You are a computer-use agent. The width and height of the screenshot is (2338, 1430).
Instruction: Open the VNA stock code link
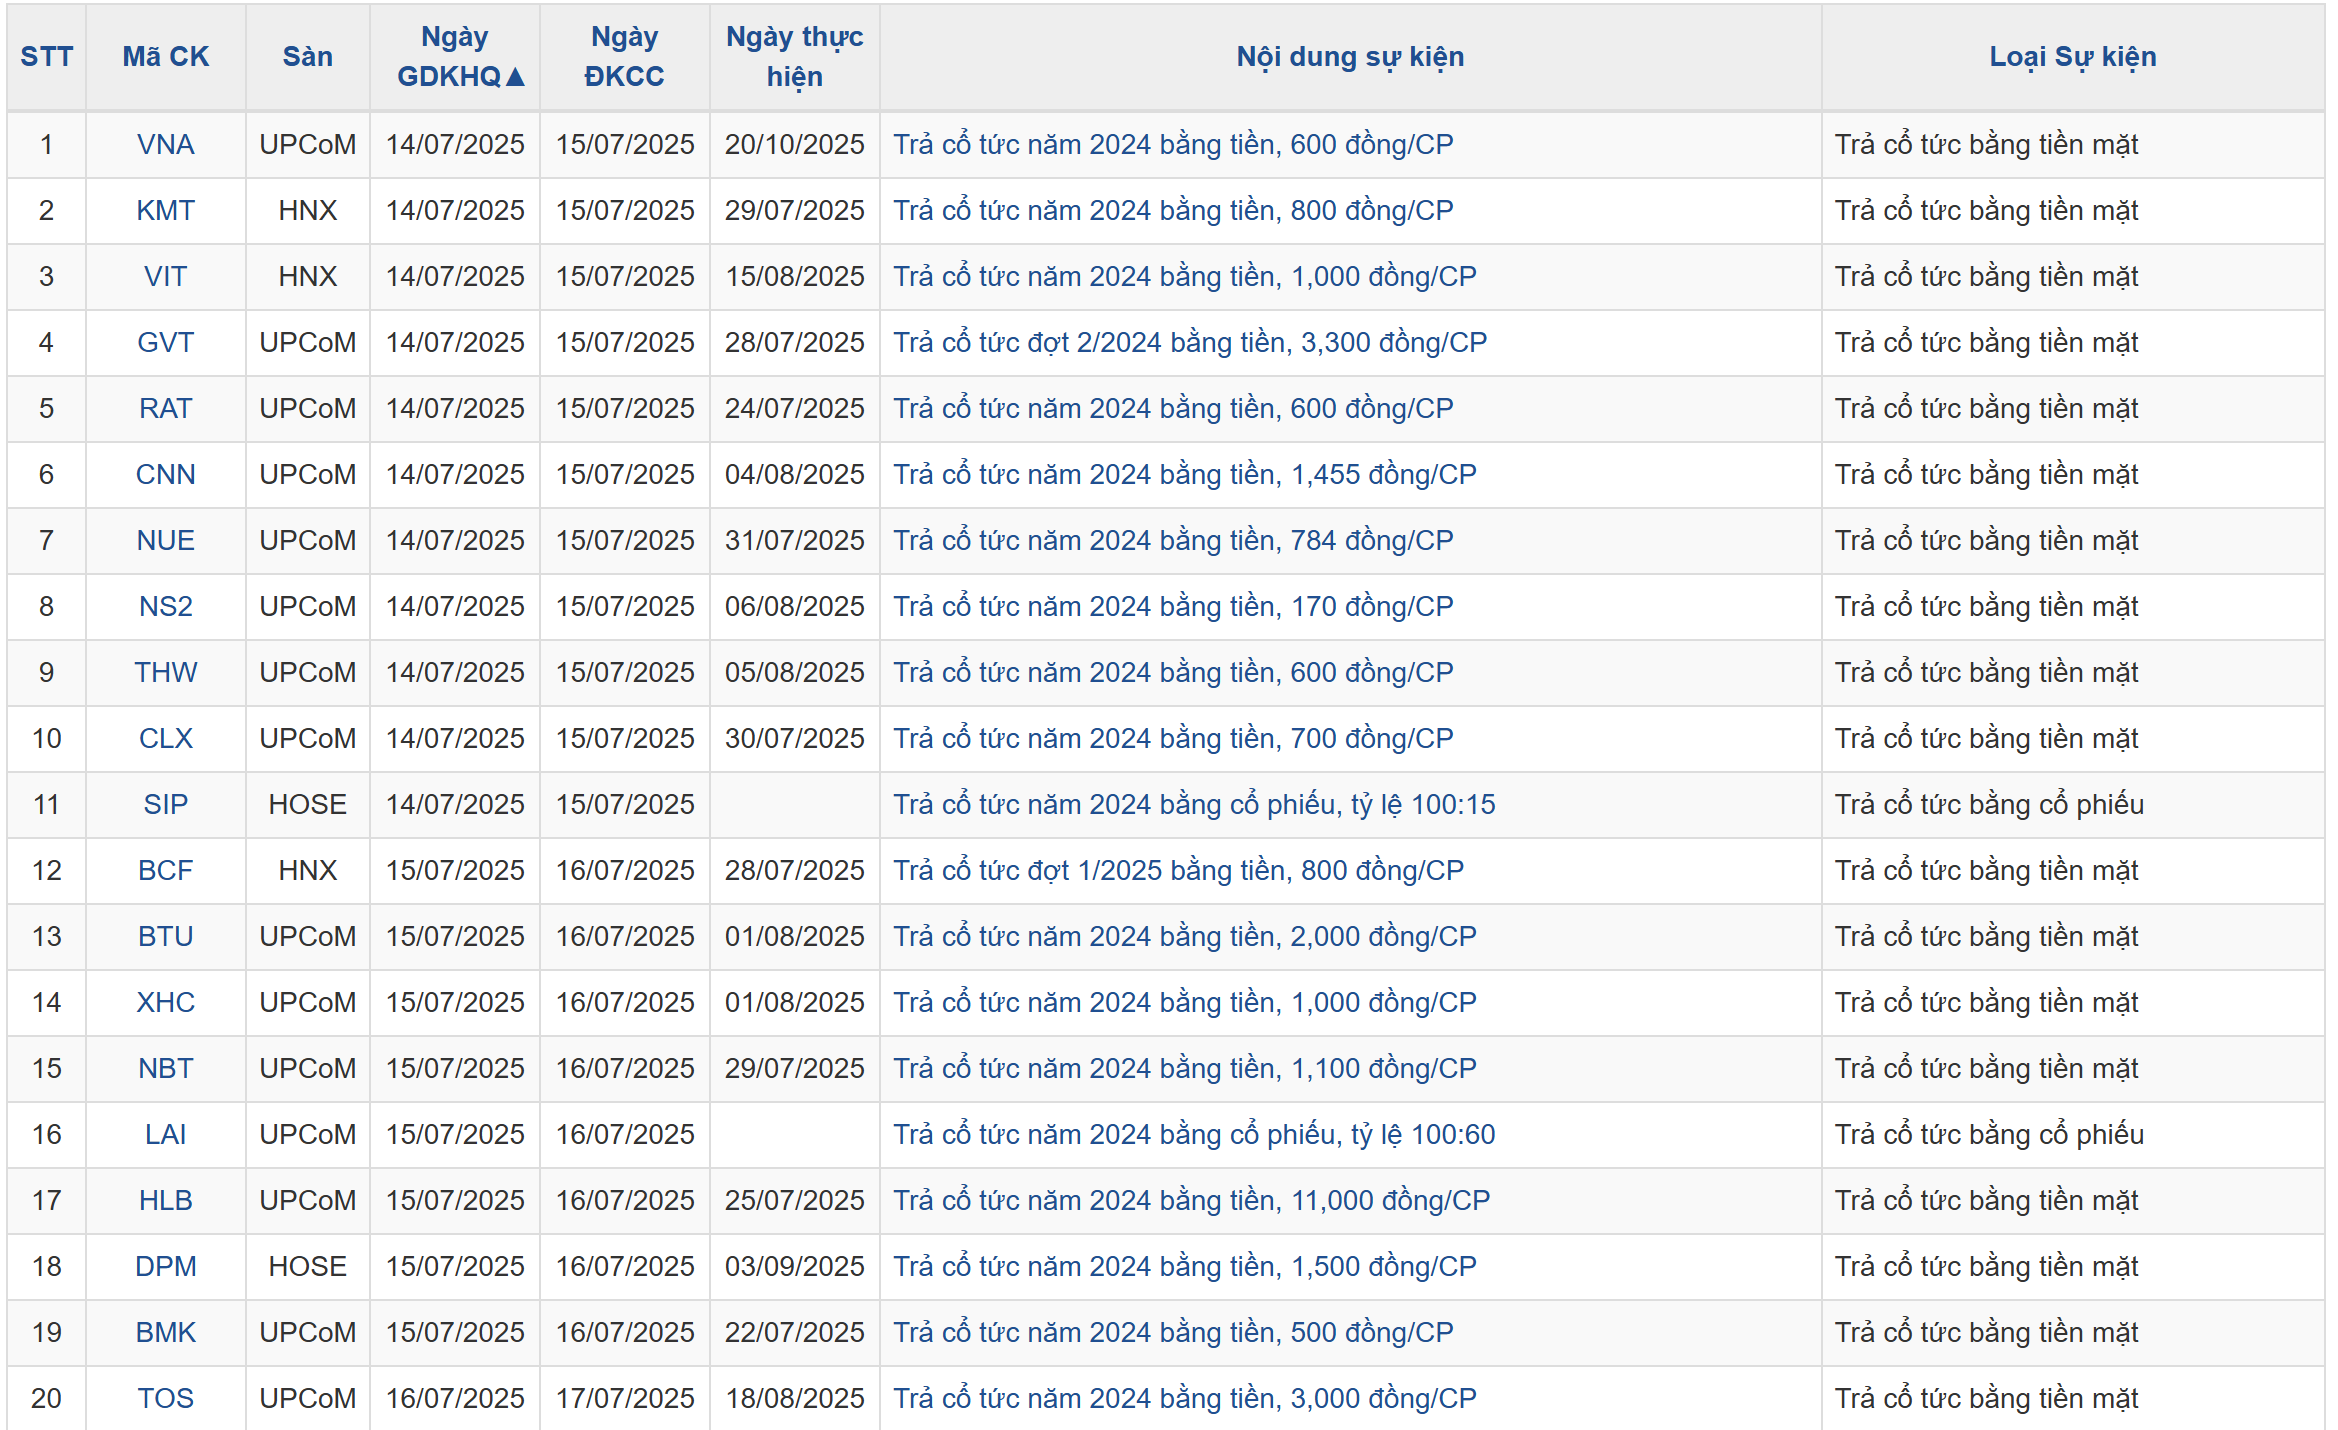tap(165, 145)
